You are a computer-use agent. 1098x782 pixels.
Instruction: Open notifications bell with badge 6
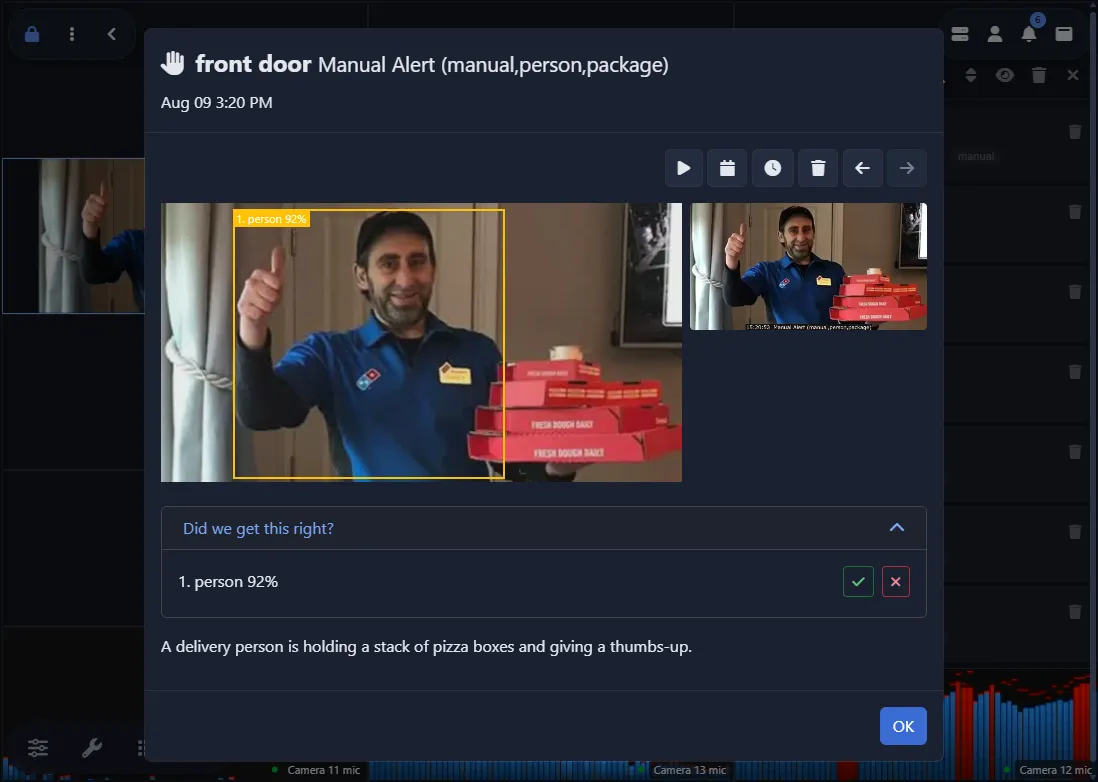1029,34
